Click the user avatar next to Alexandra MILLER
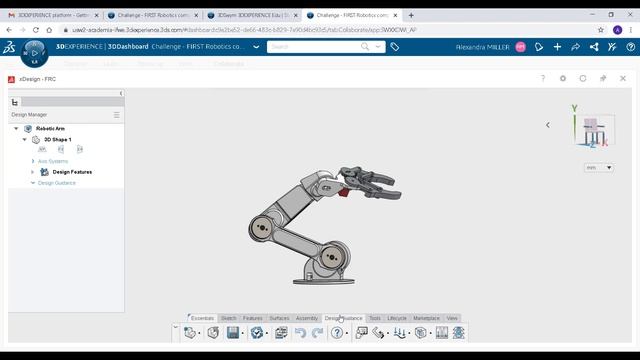 click(520, 47)
